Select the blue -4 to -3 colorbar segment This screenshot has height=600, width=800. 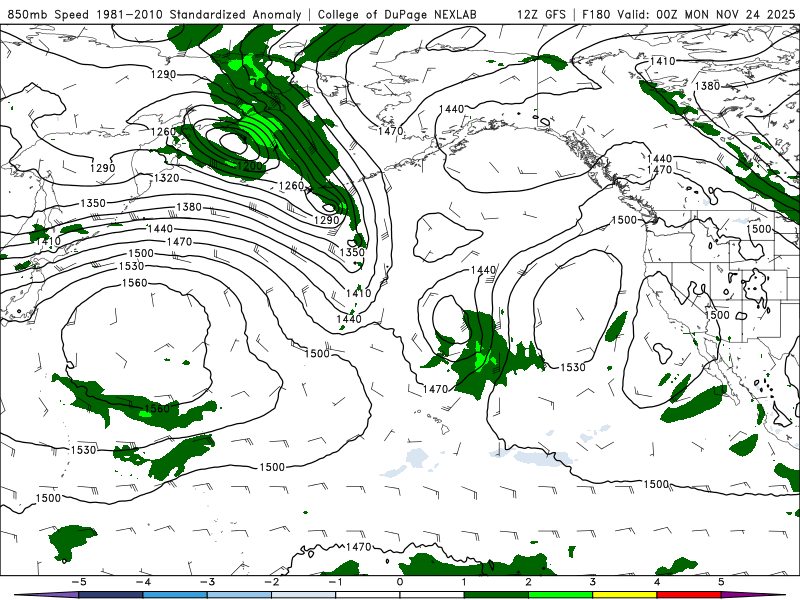175,595
